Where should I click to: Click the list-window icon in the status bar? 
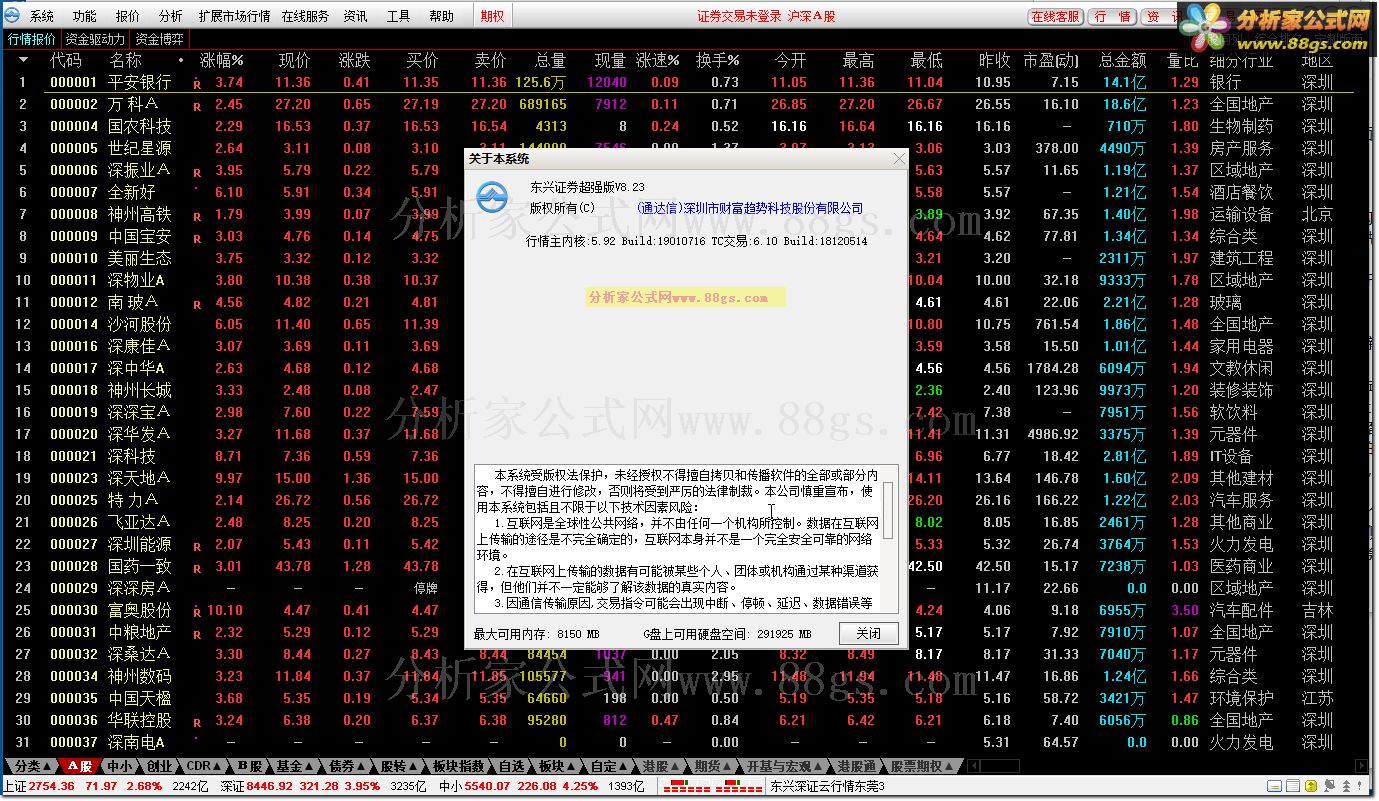pyautogui.click(x=1293, y=786)
